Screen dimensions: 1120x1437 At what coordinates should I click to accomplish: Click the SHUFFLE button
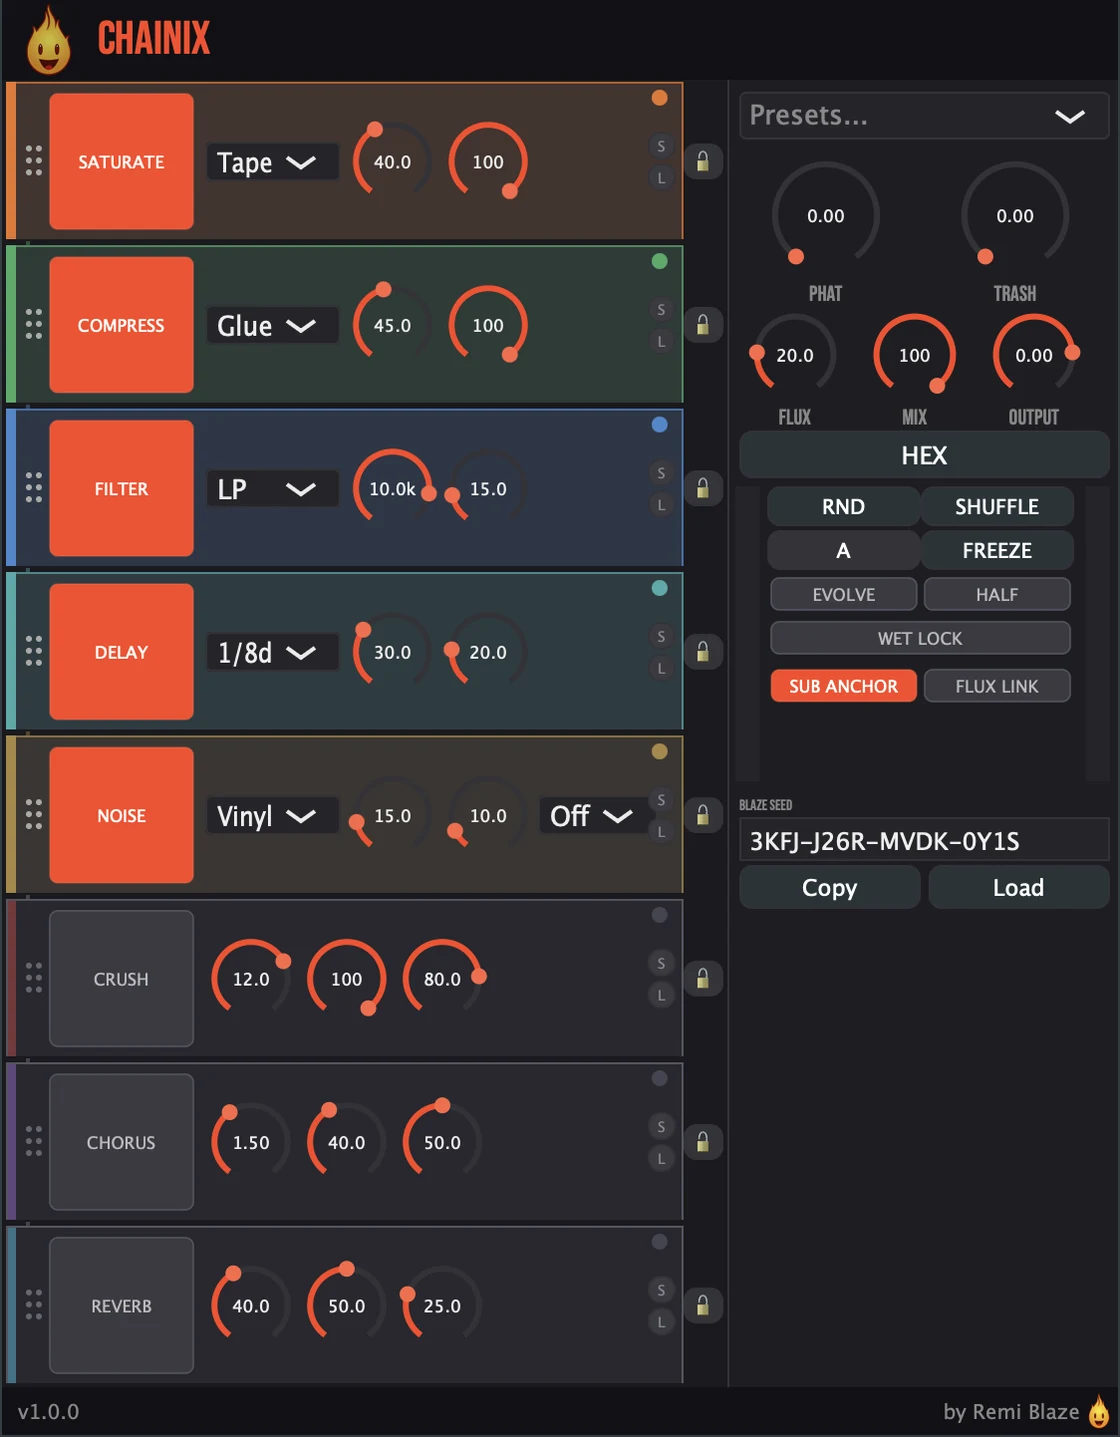997,507
